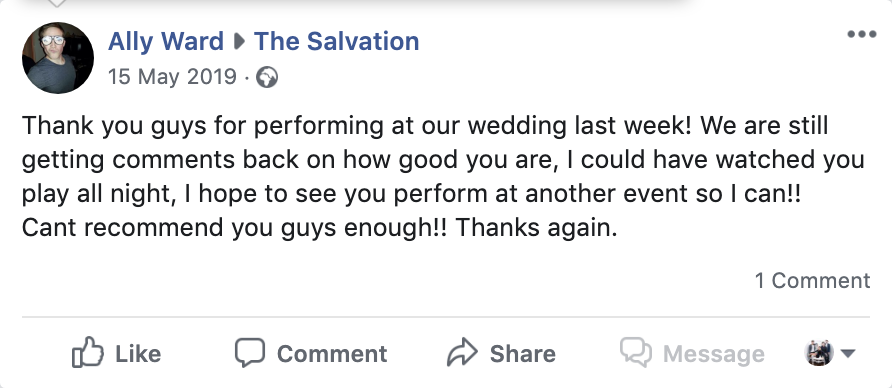Click the post text about the wedding performance

click(x=443, y=177)
